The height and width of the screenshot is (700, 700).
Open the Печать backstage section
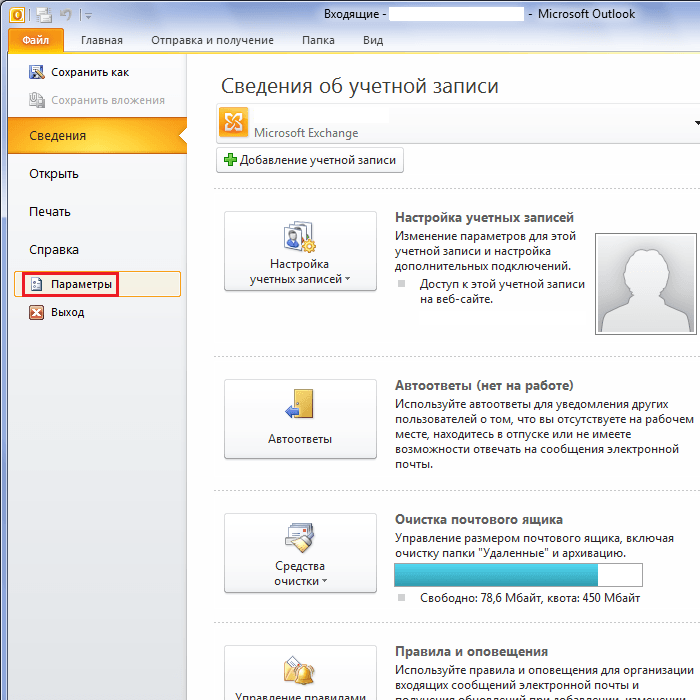50,212
